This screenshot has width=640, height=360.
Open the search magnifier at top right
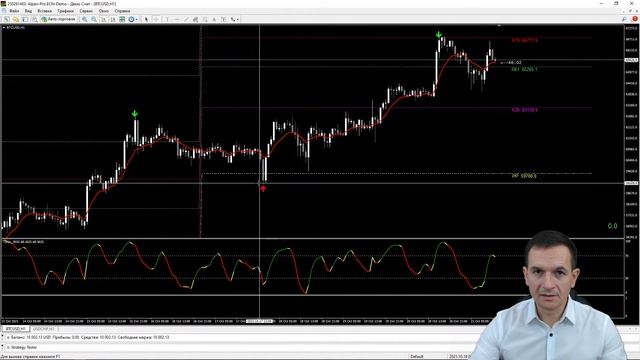point(624,19)
